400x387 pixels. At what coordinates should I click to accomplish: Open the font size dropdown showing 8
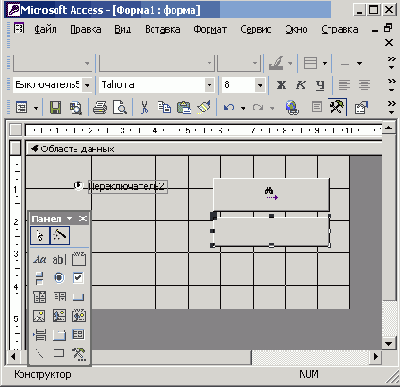260,85
